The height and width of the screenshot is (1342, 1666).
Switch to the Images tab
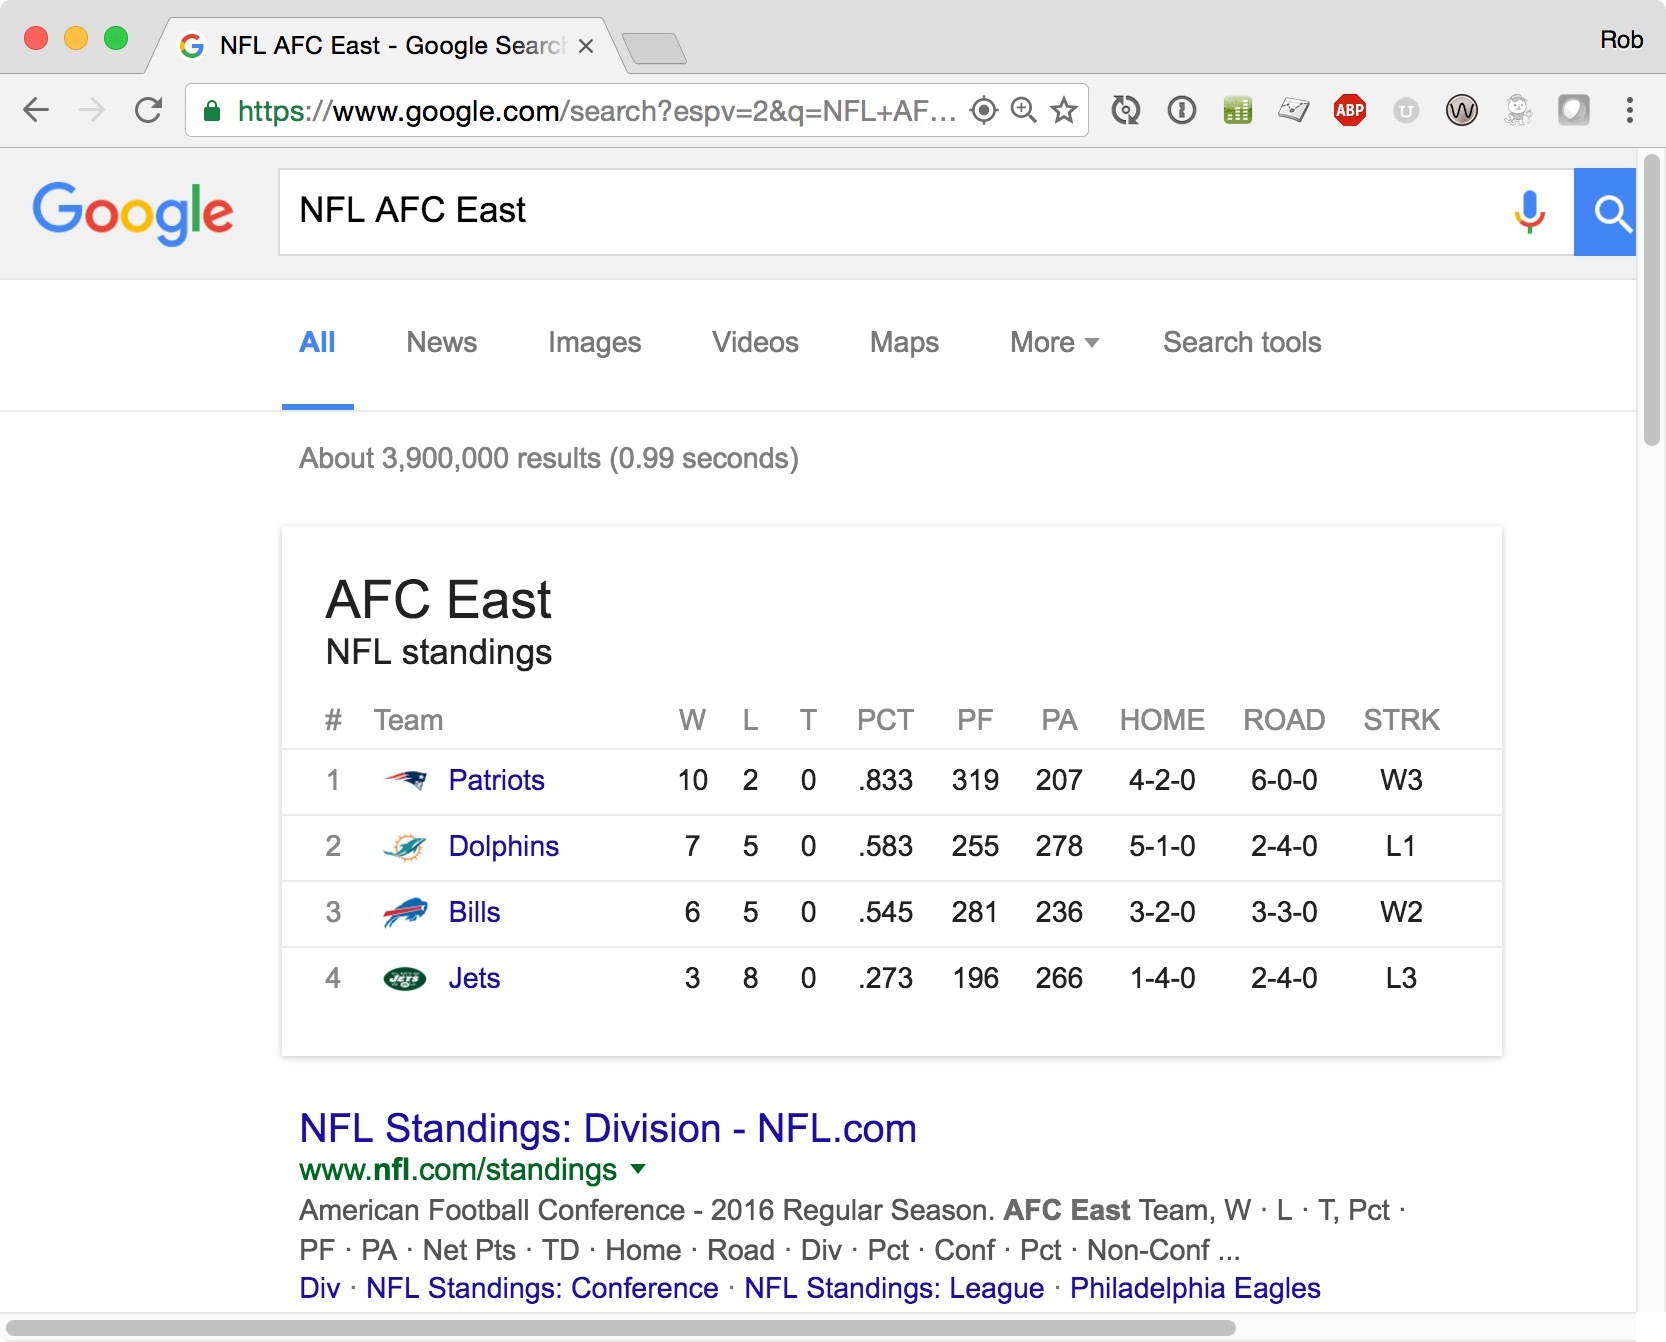[594, 342]
